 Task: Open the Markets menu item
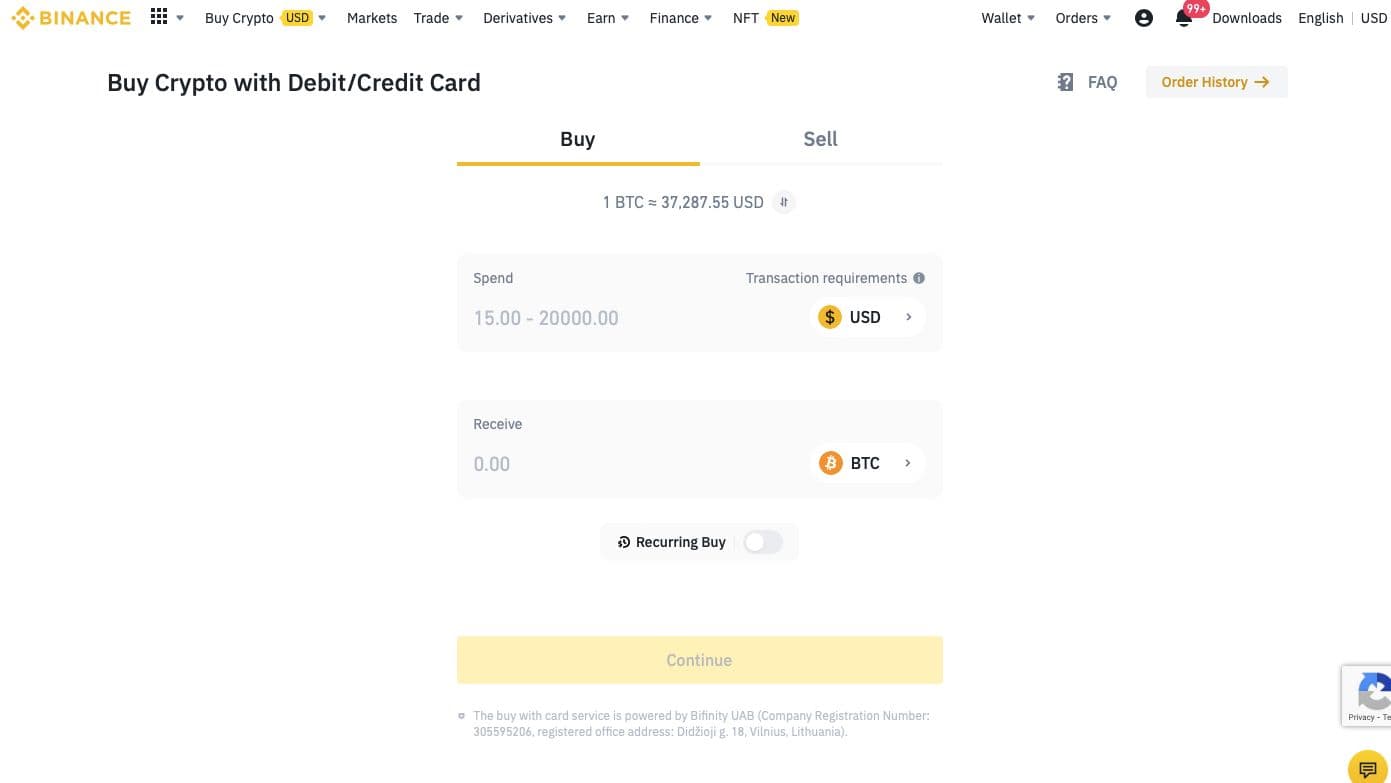pos(372,18)
